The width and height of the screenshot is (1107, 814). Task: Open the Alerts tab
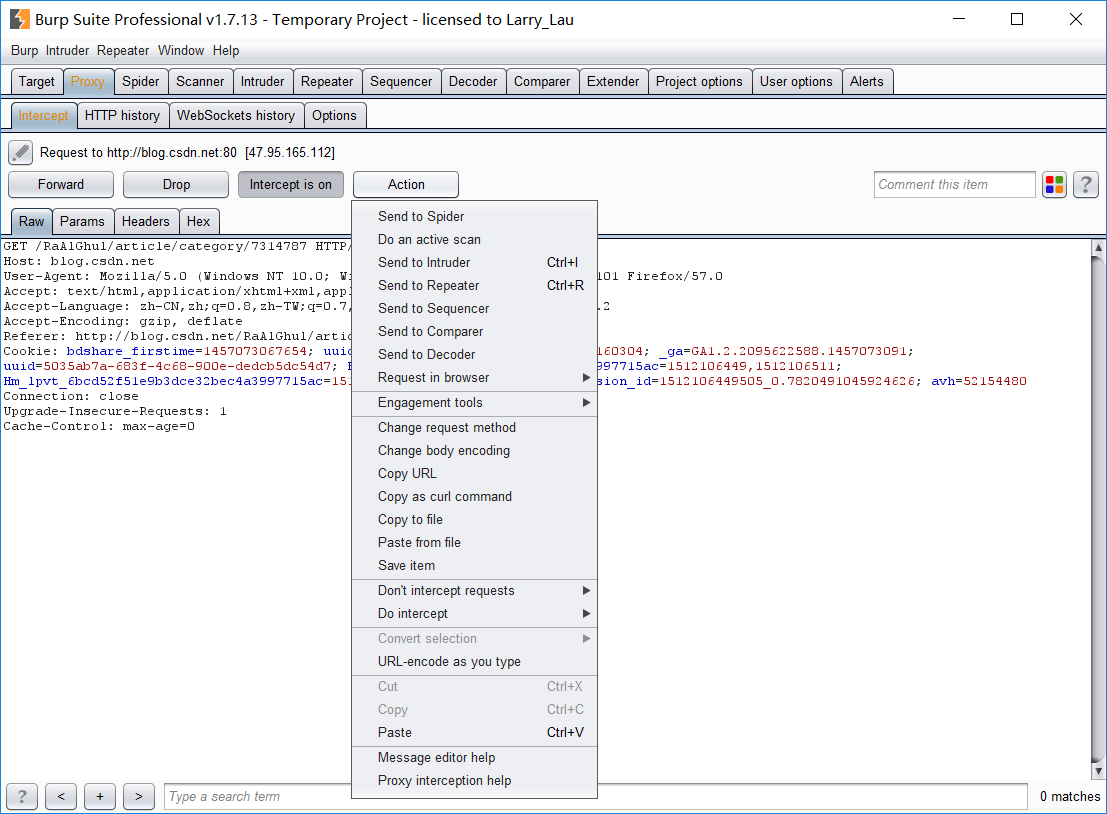click(x=866, y=82)
